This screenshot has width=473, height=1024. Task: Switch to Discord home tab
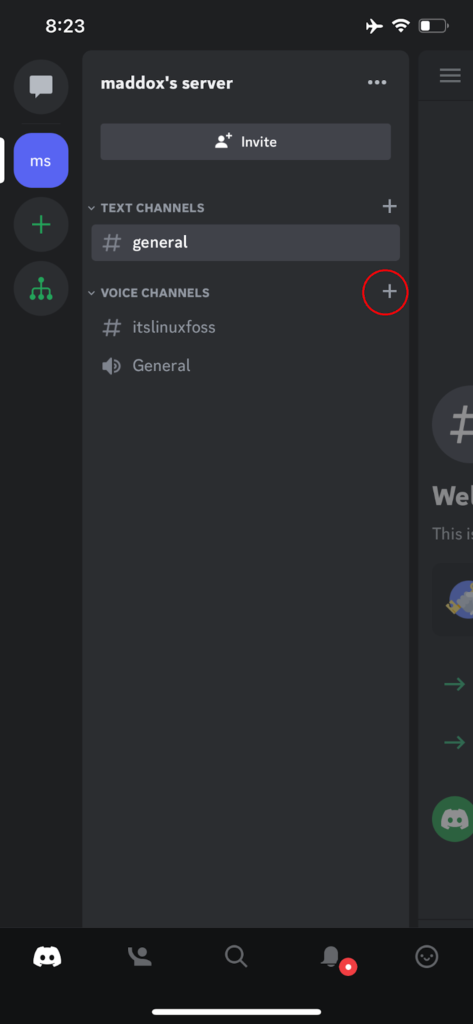tap(47, 957)
